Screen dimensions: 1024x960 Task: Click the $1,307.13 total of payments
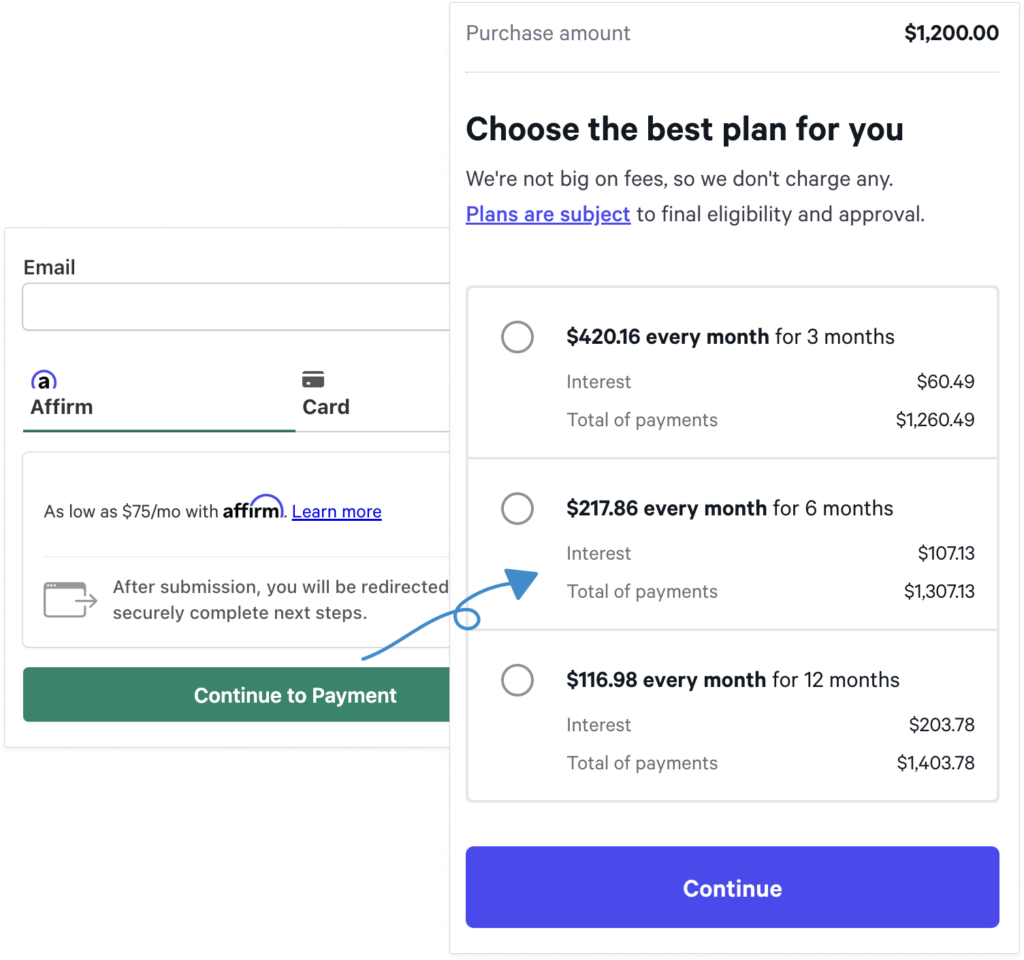(939, 592)
